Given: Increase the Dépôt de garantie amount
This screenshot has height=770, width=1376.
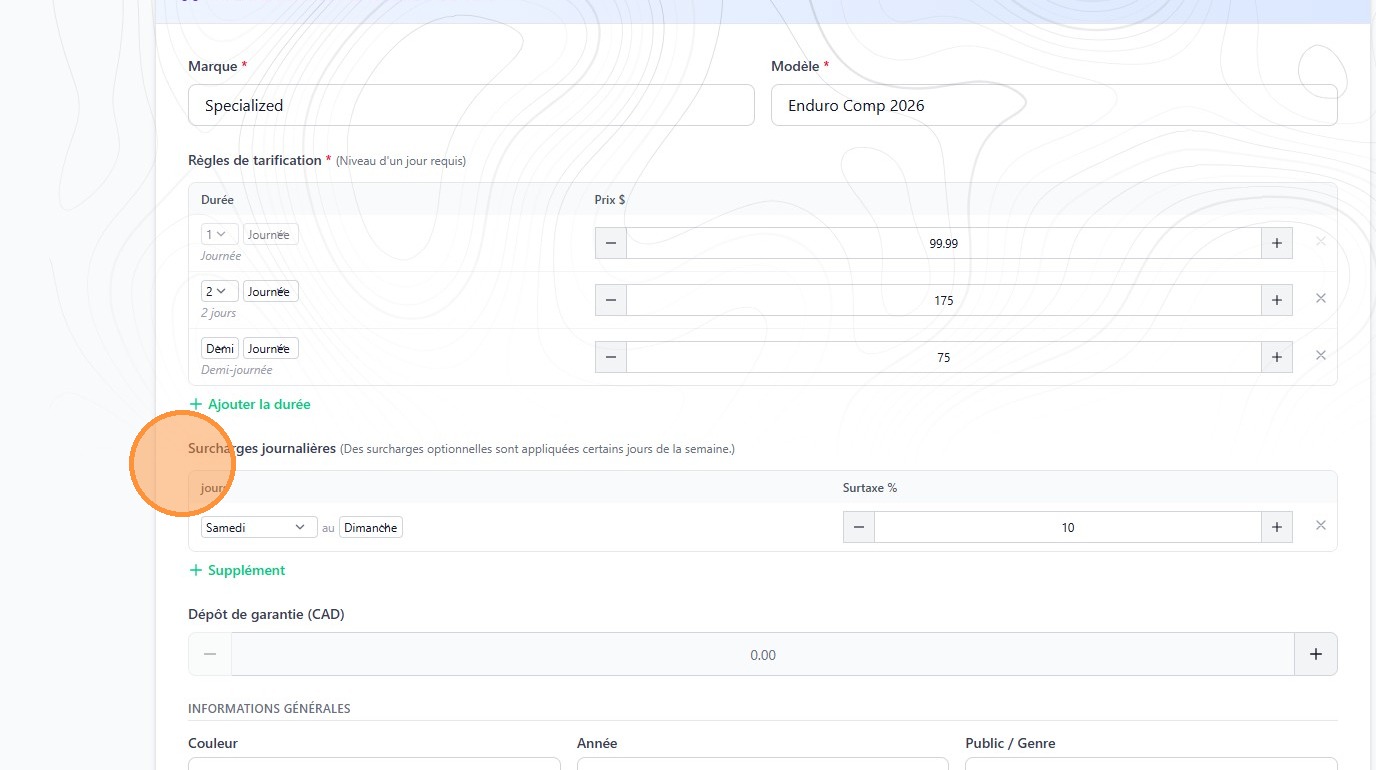Looking at the screenshot, I should [x=1315, y=654].
